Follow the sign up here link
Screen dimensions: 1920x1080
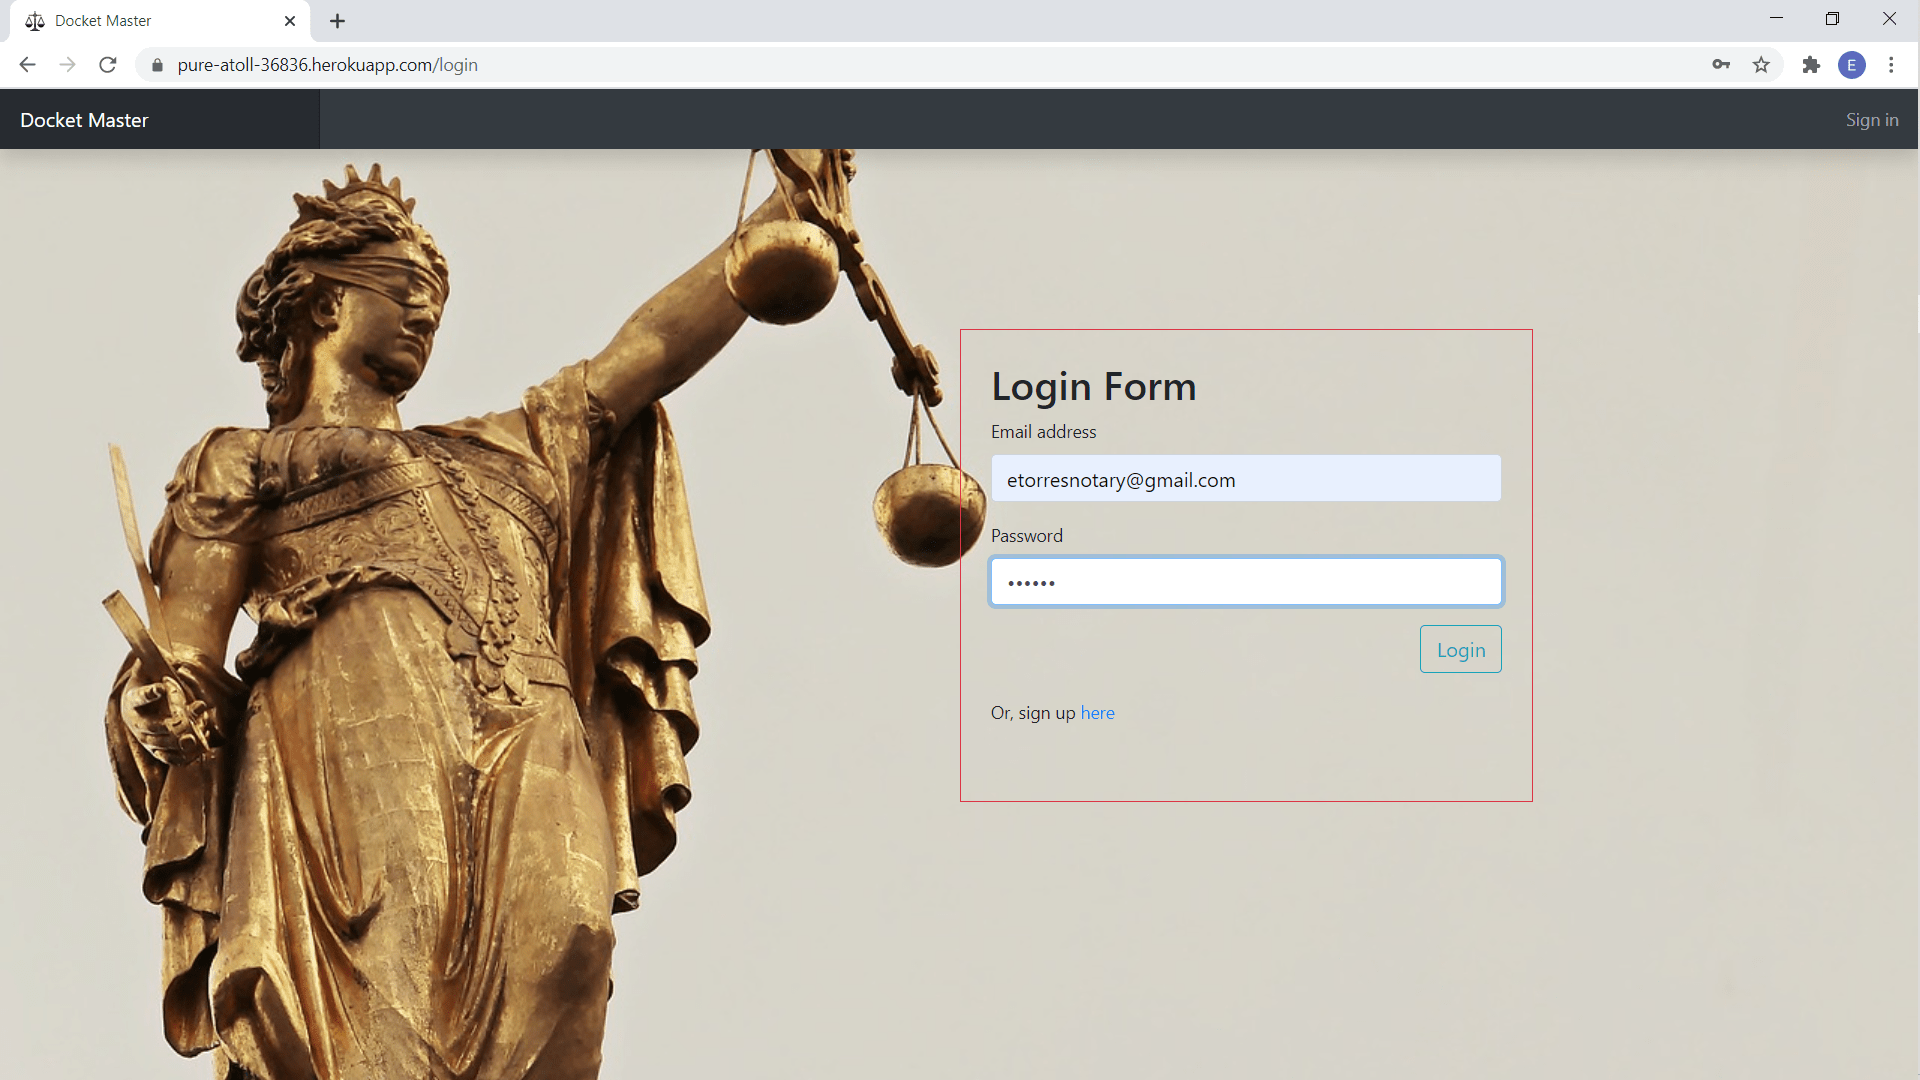[x=1097, y=713]
